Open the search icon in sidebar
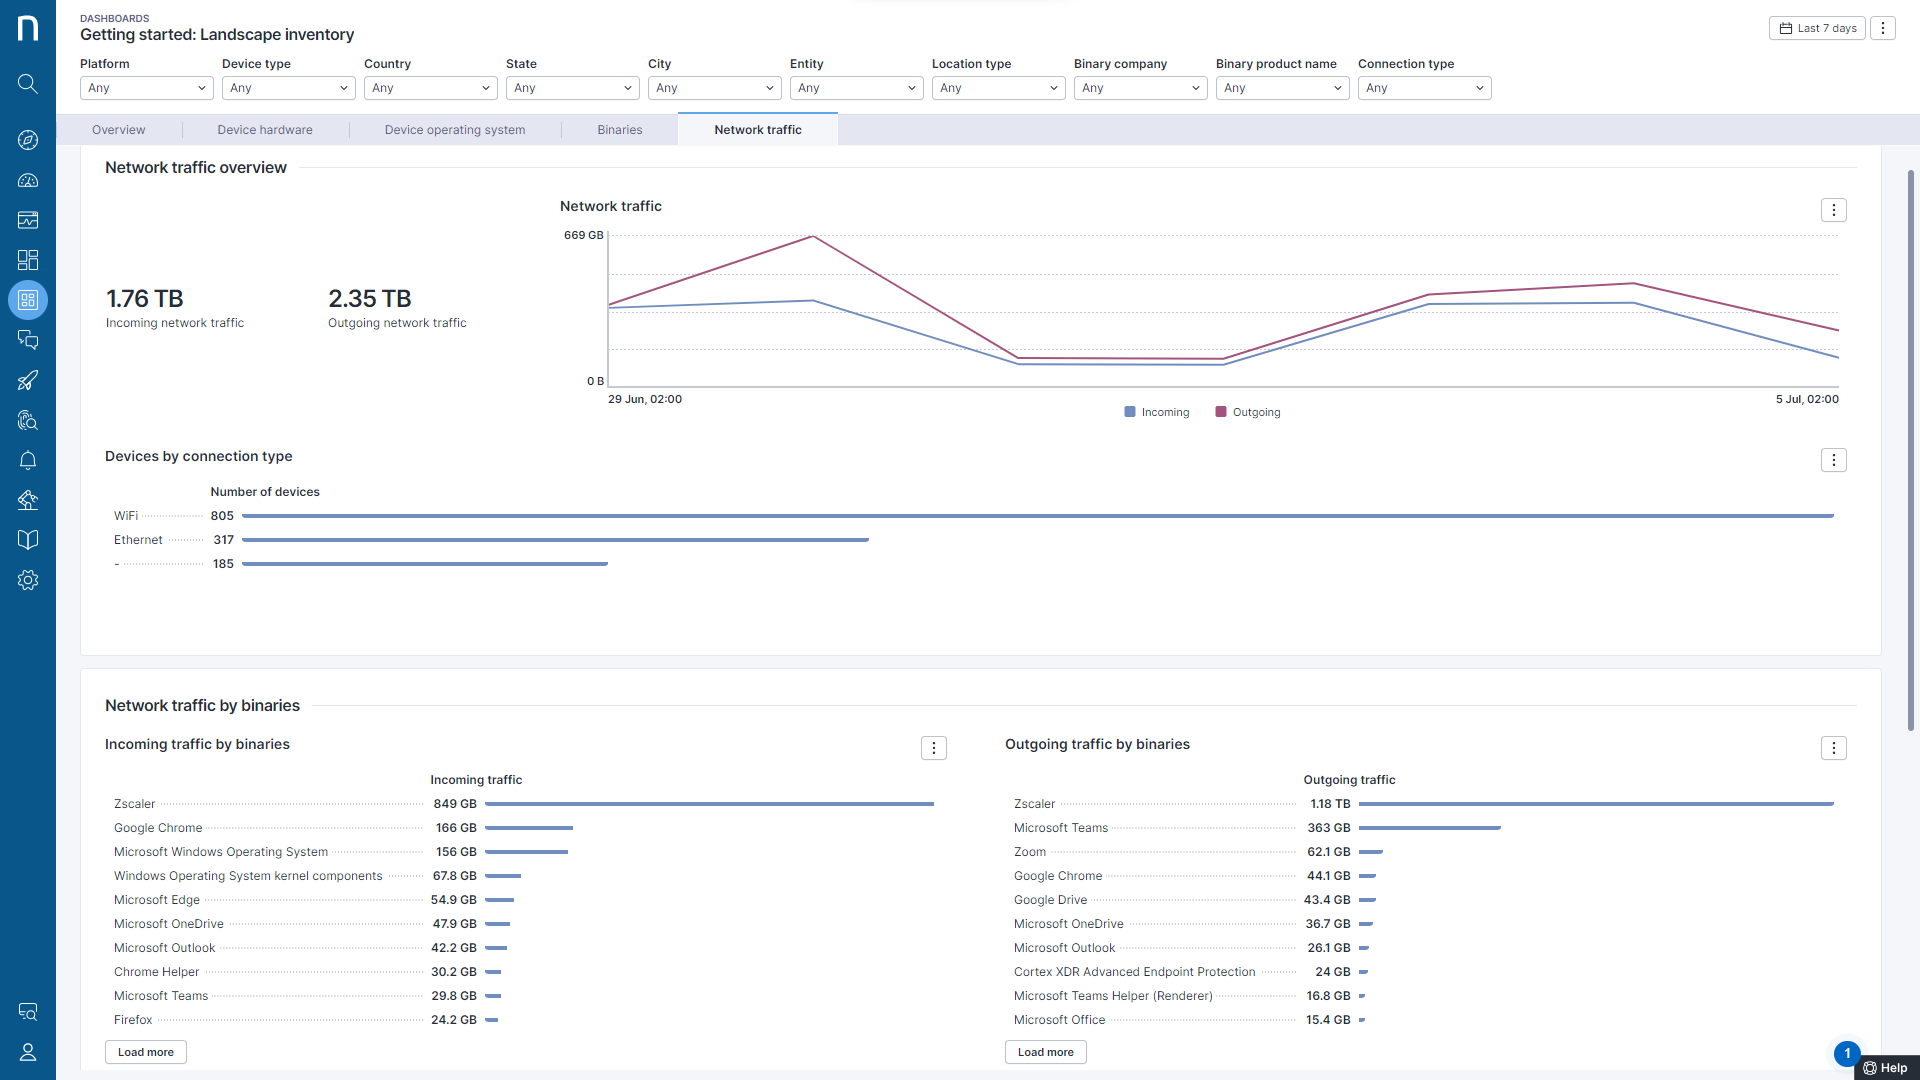Screen dimensions: 1920x1080 coord(28,84)
